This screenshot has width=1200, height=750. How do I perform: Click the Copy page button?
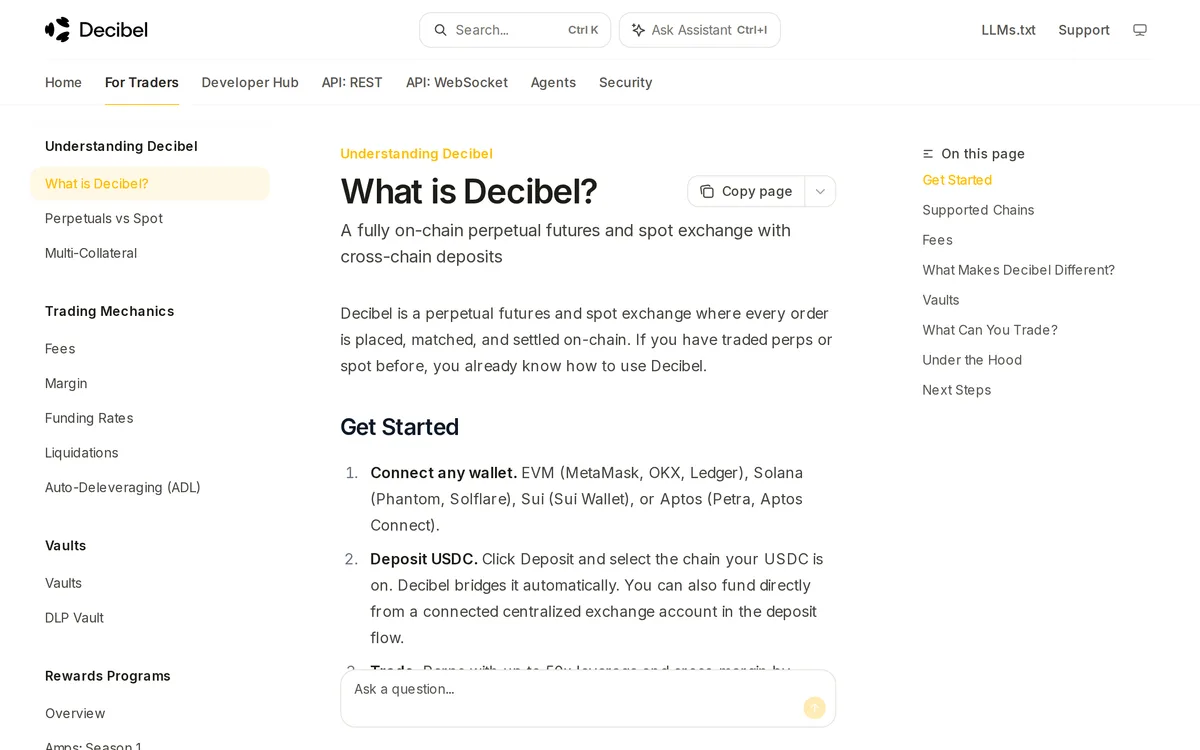[746, 191]
